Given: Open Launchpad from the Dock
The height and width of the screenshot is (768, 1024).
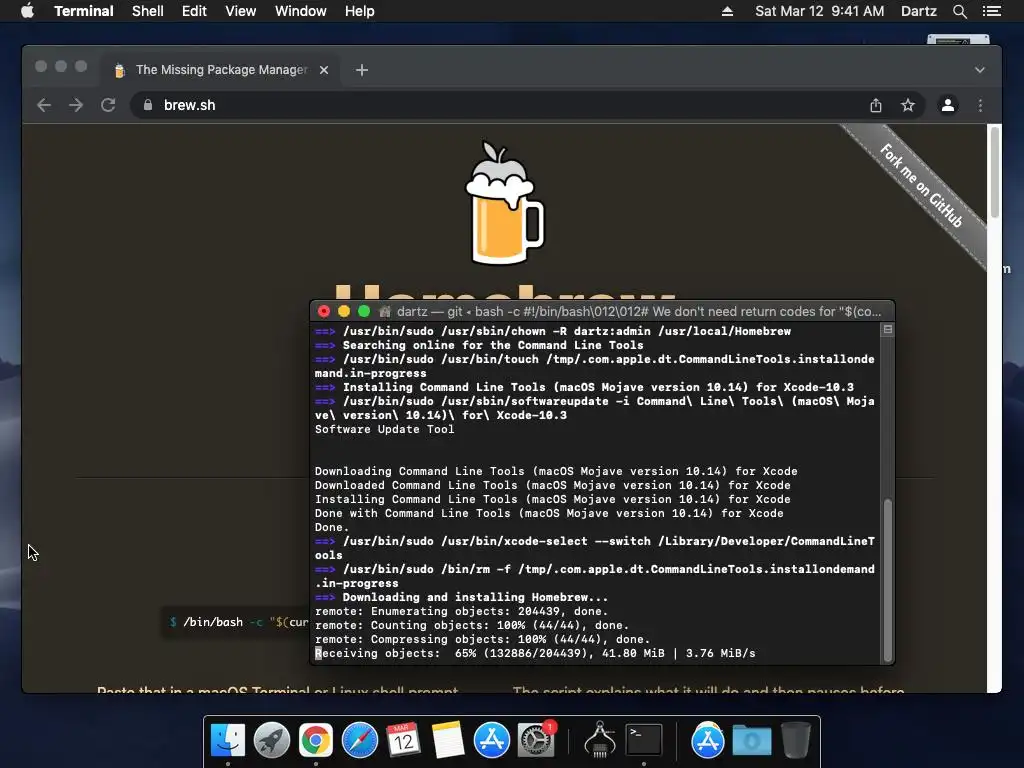Looking at the screenshot, I should tap(272, 740).
